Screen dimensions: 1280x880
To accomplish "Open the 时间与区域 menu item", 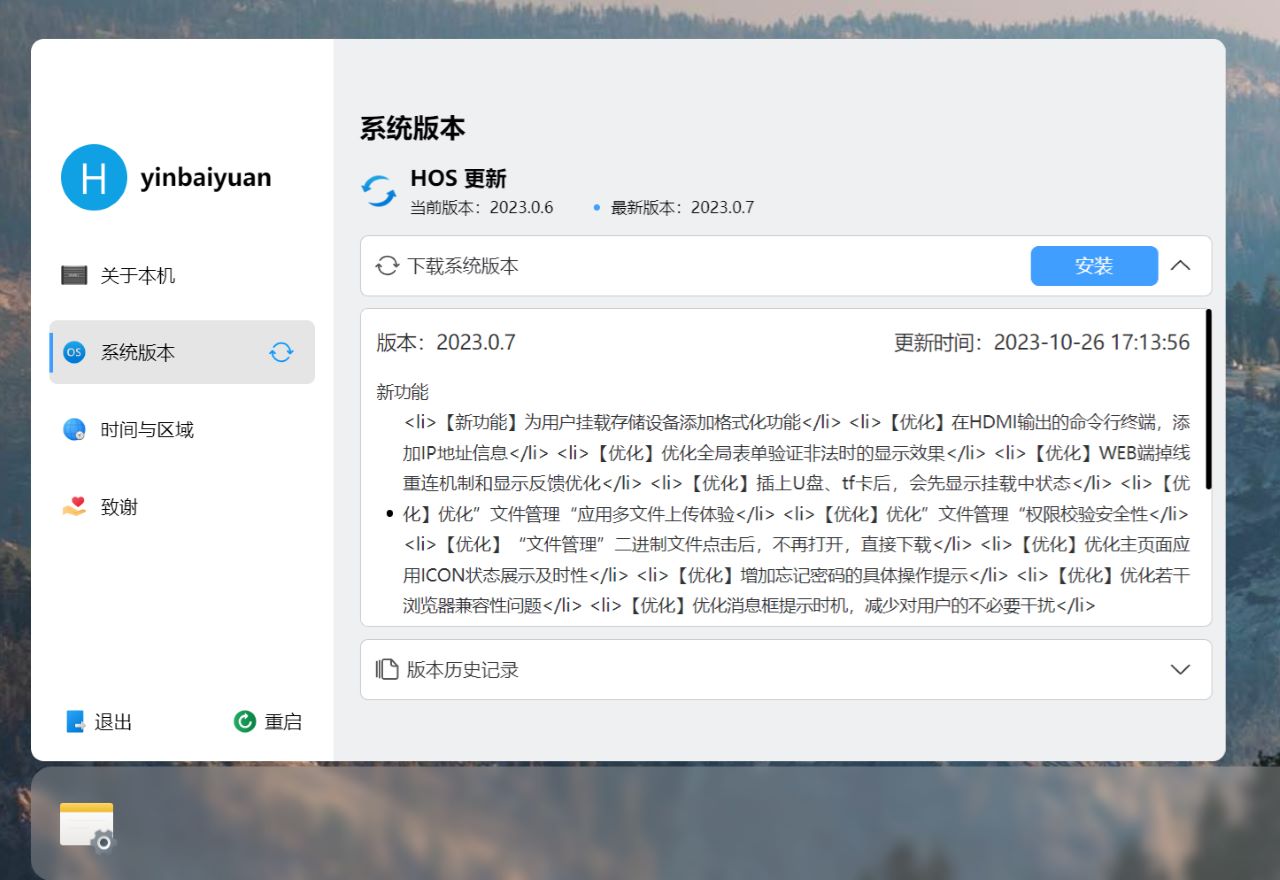I will pyautogui.click(x=182, y=430).
